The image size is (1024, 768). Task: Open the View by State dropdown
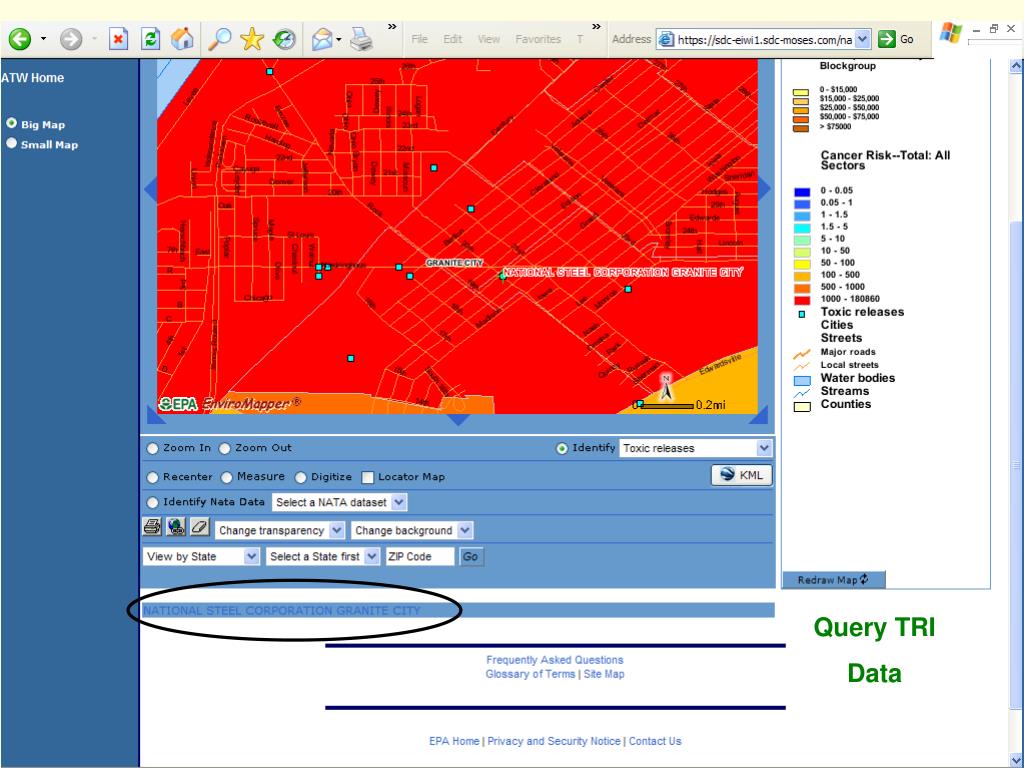[x=201, y=556]
